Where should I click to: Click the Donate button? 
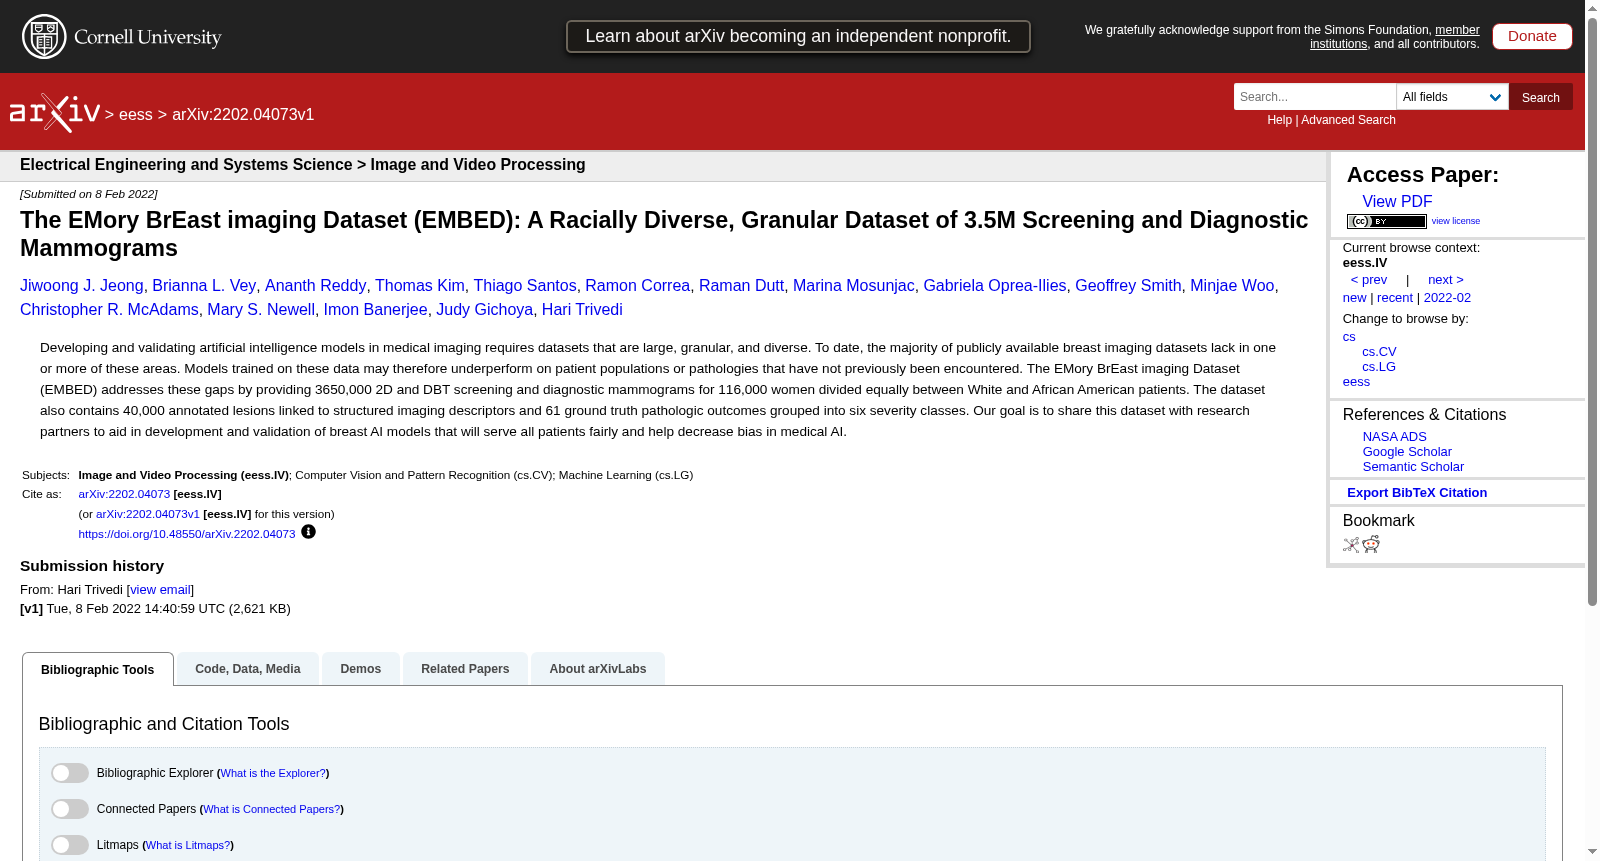click(1532, 36)
